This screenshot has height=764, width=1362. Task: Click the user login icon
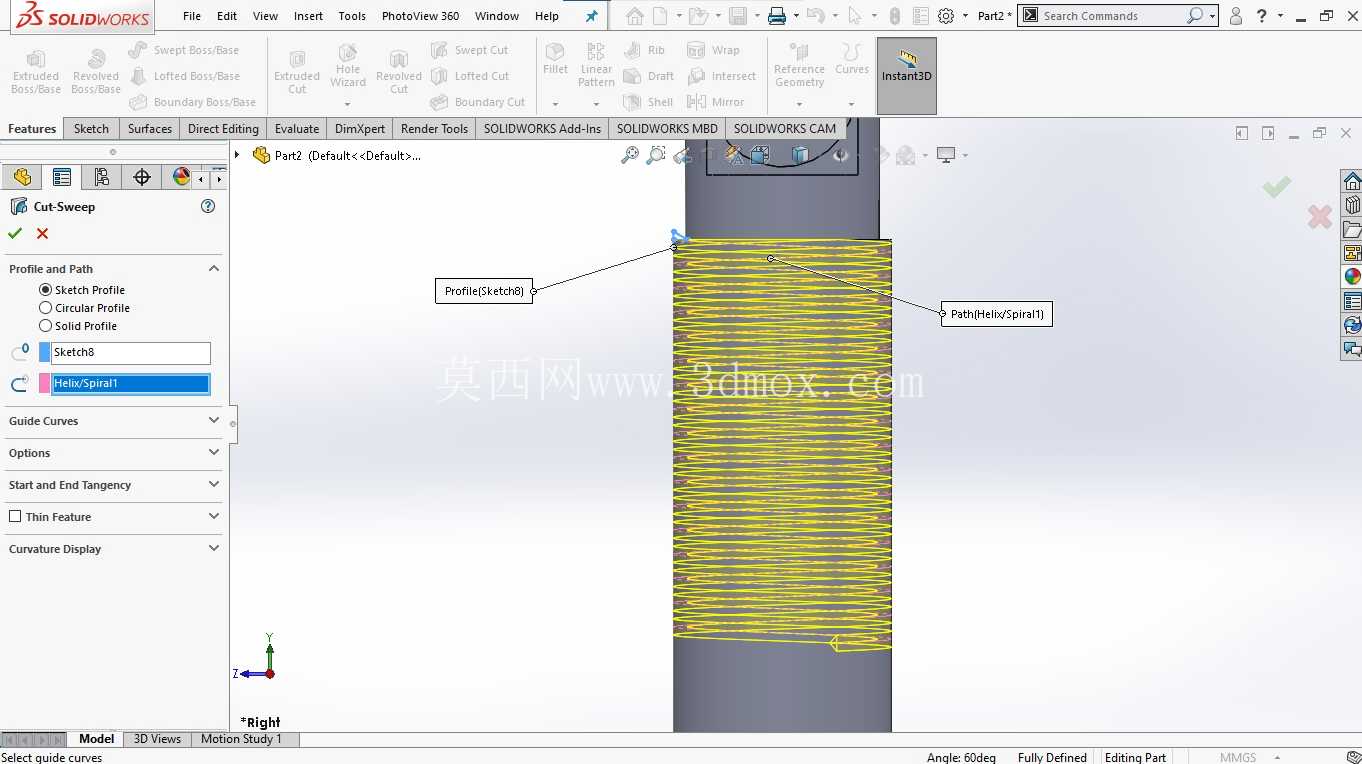[1236, 16]
